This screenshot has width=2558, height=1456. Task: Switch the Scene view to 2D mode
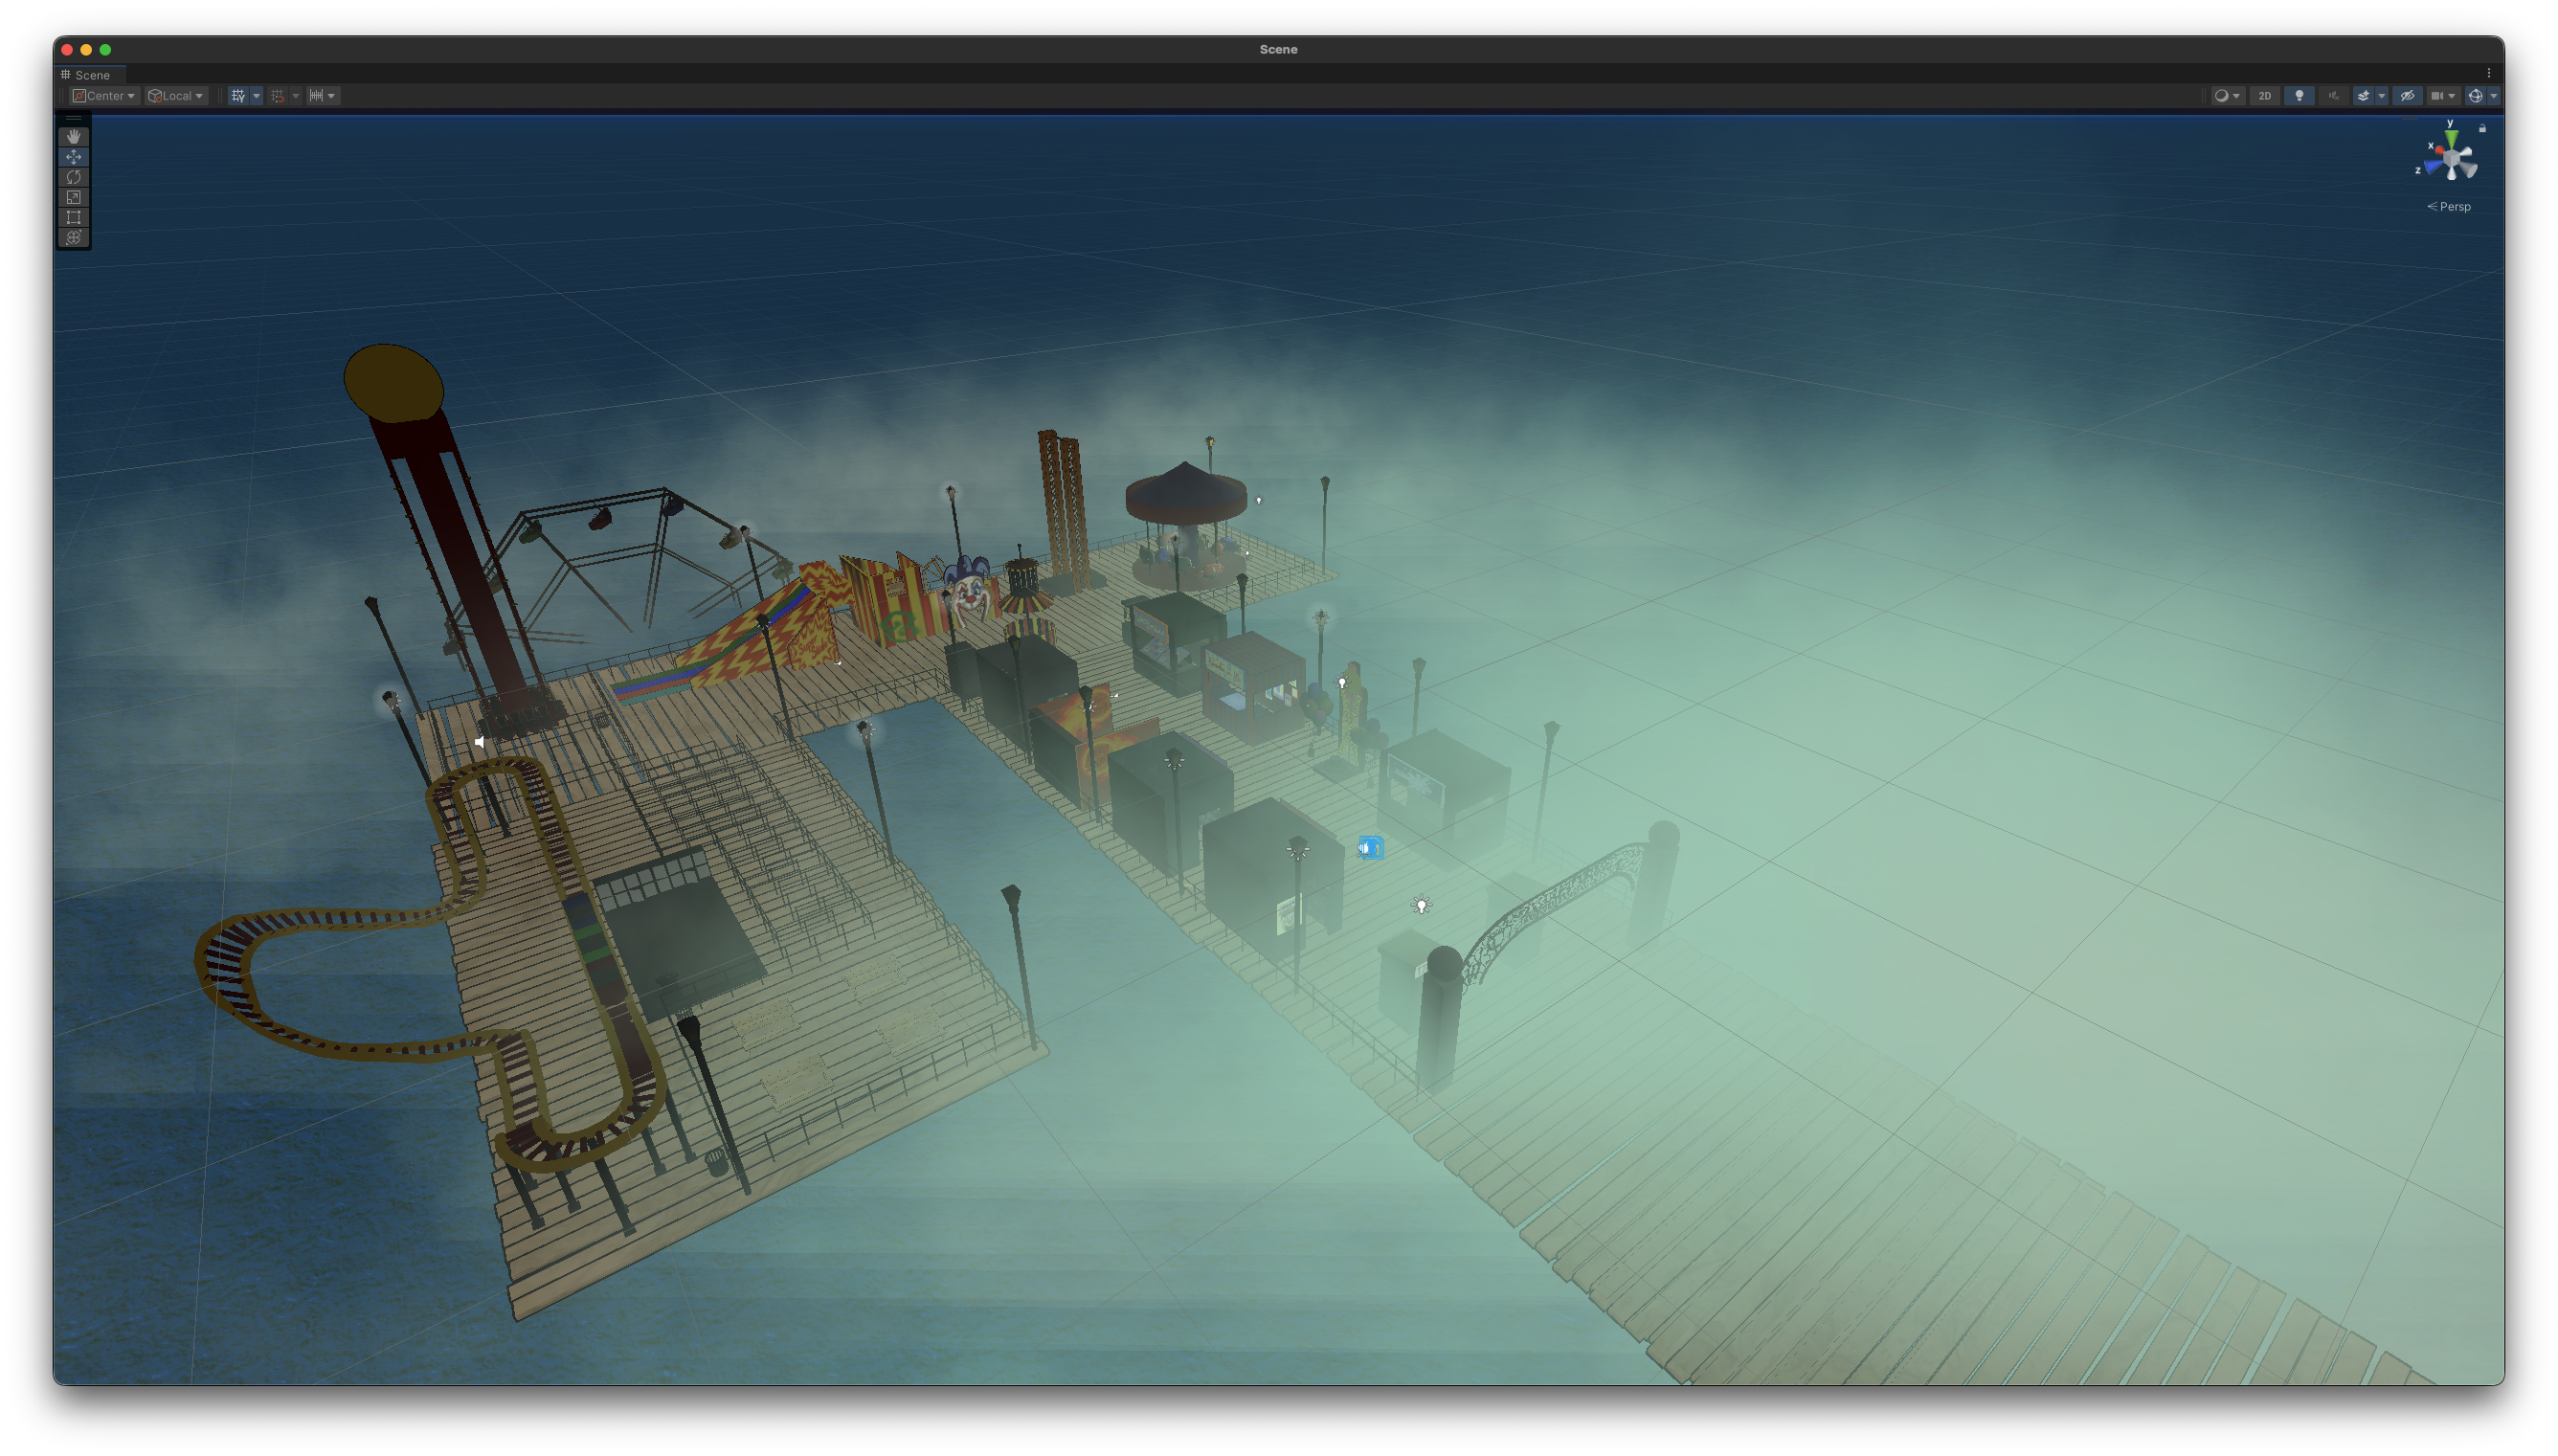2264,96
